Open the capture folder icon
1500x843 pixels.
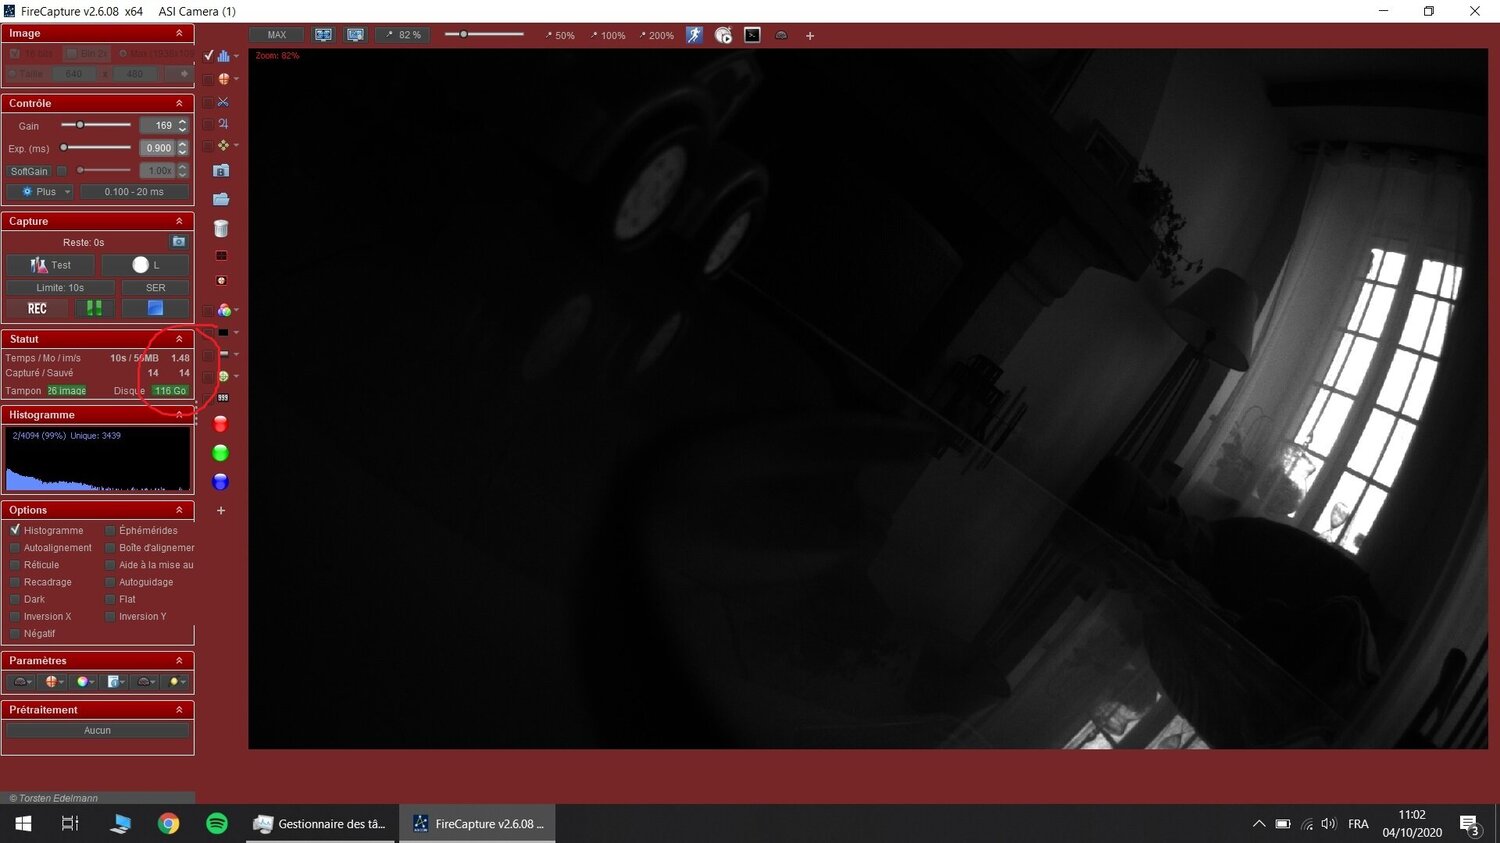tap(221, 199)
